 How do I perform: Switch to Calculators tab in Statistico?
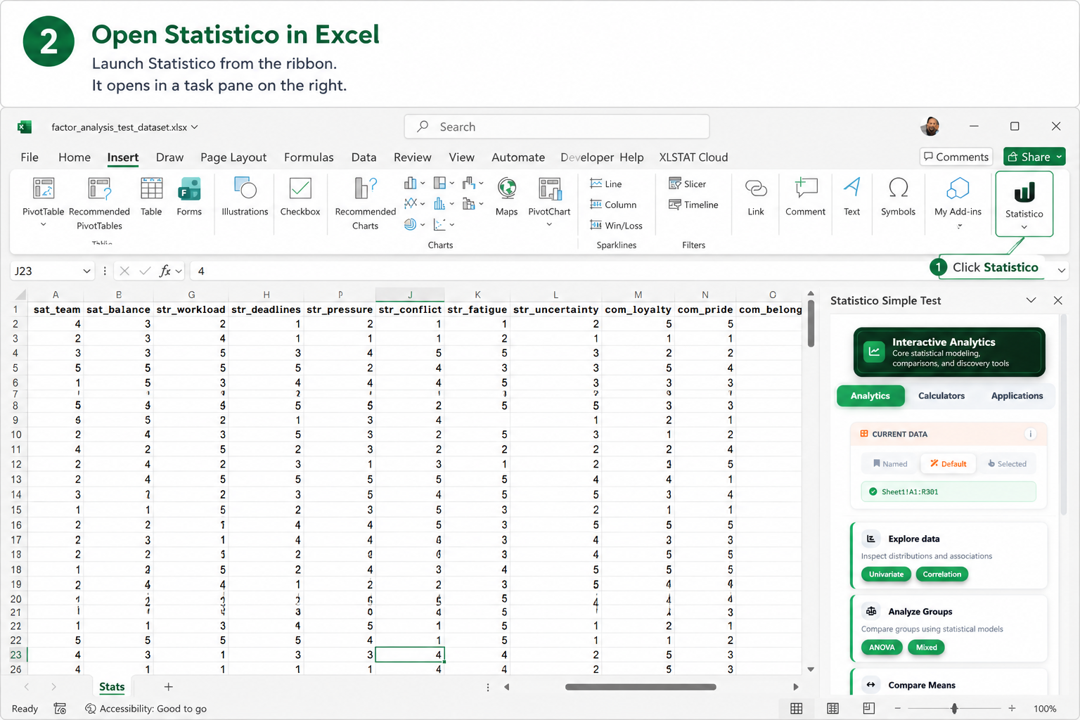click(941, 395)
